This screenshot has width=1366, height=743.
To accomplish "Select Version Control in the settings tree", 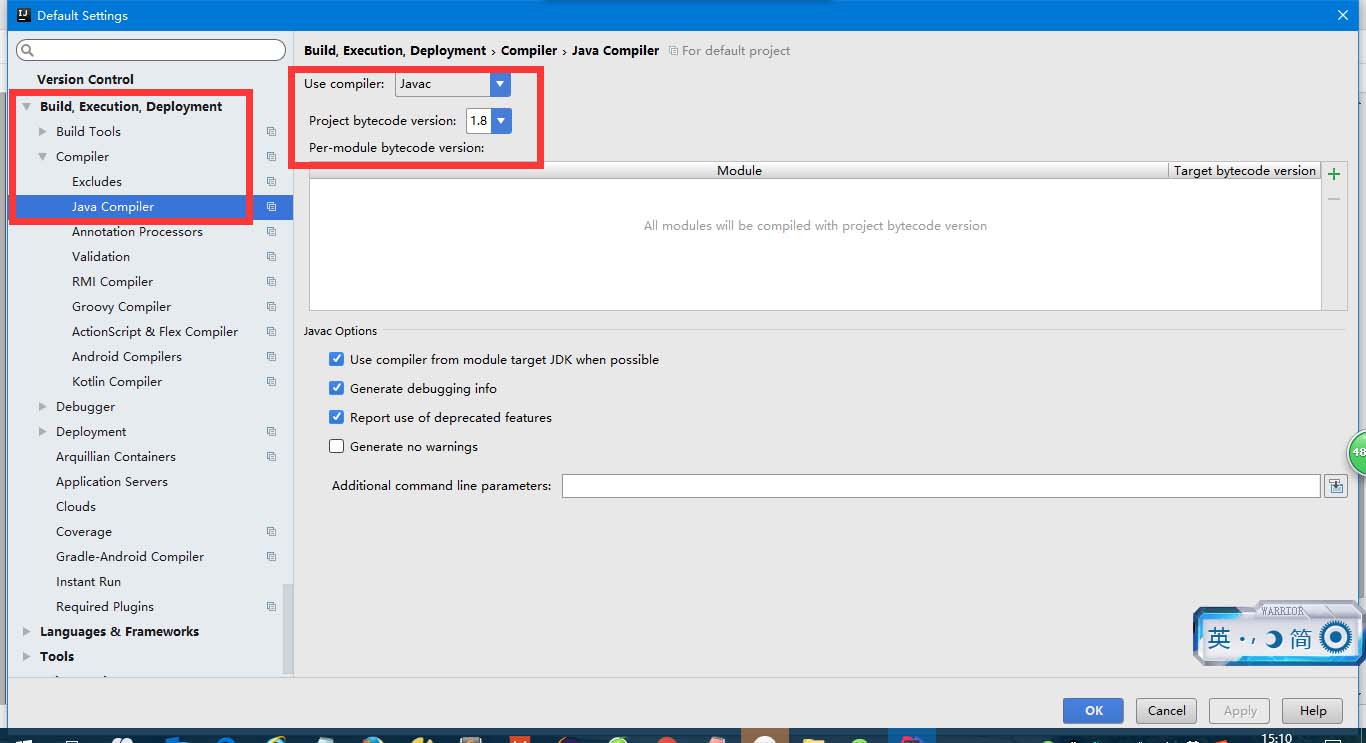I will coord(85,79).
